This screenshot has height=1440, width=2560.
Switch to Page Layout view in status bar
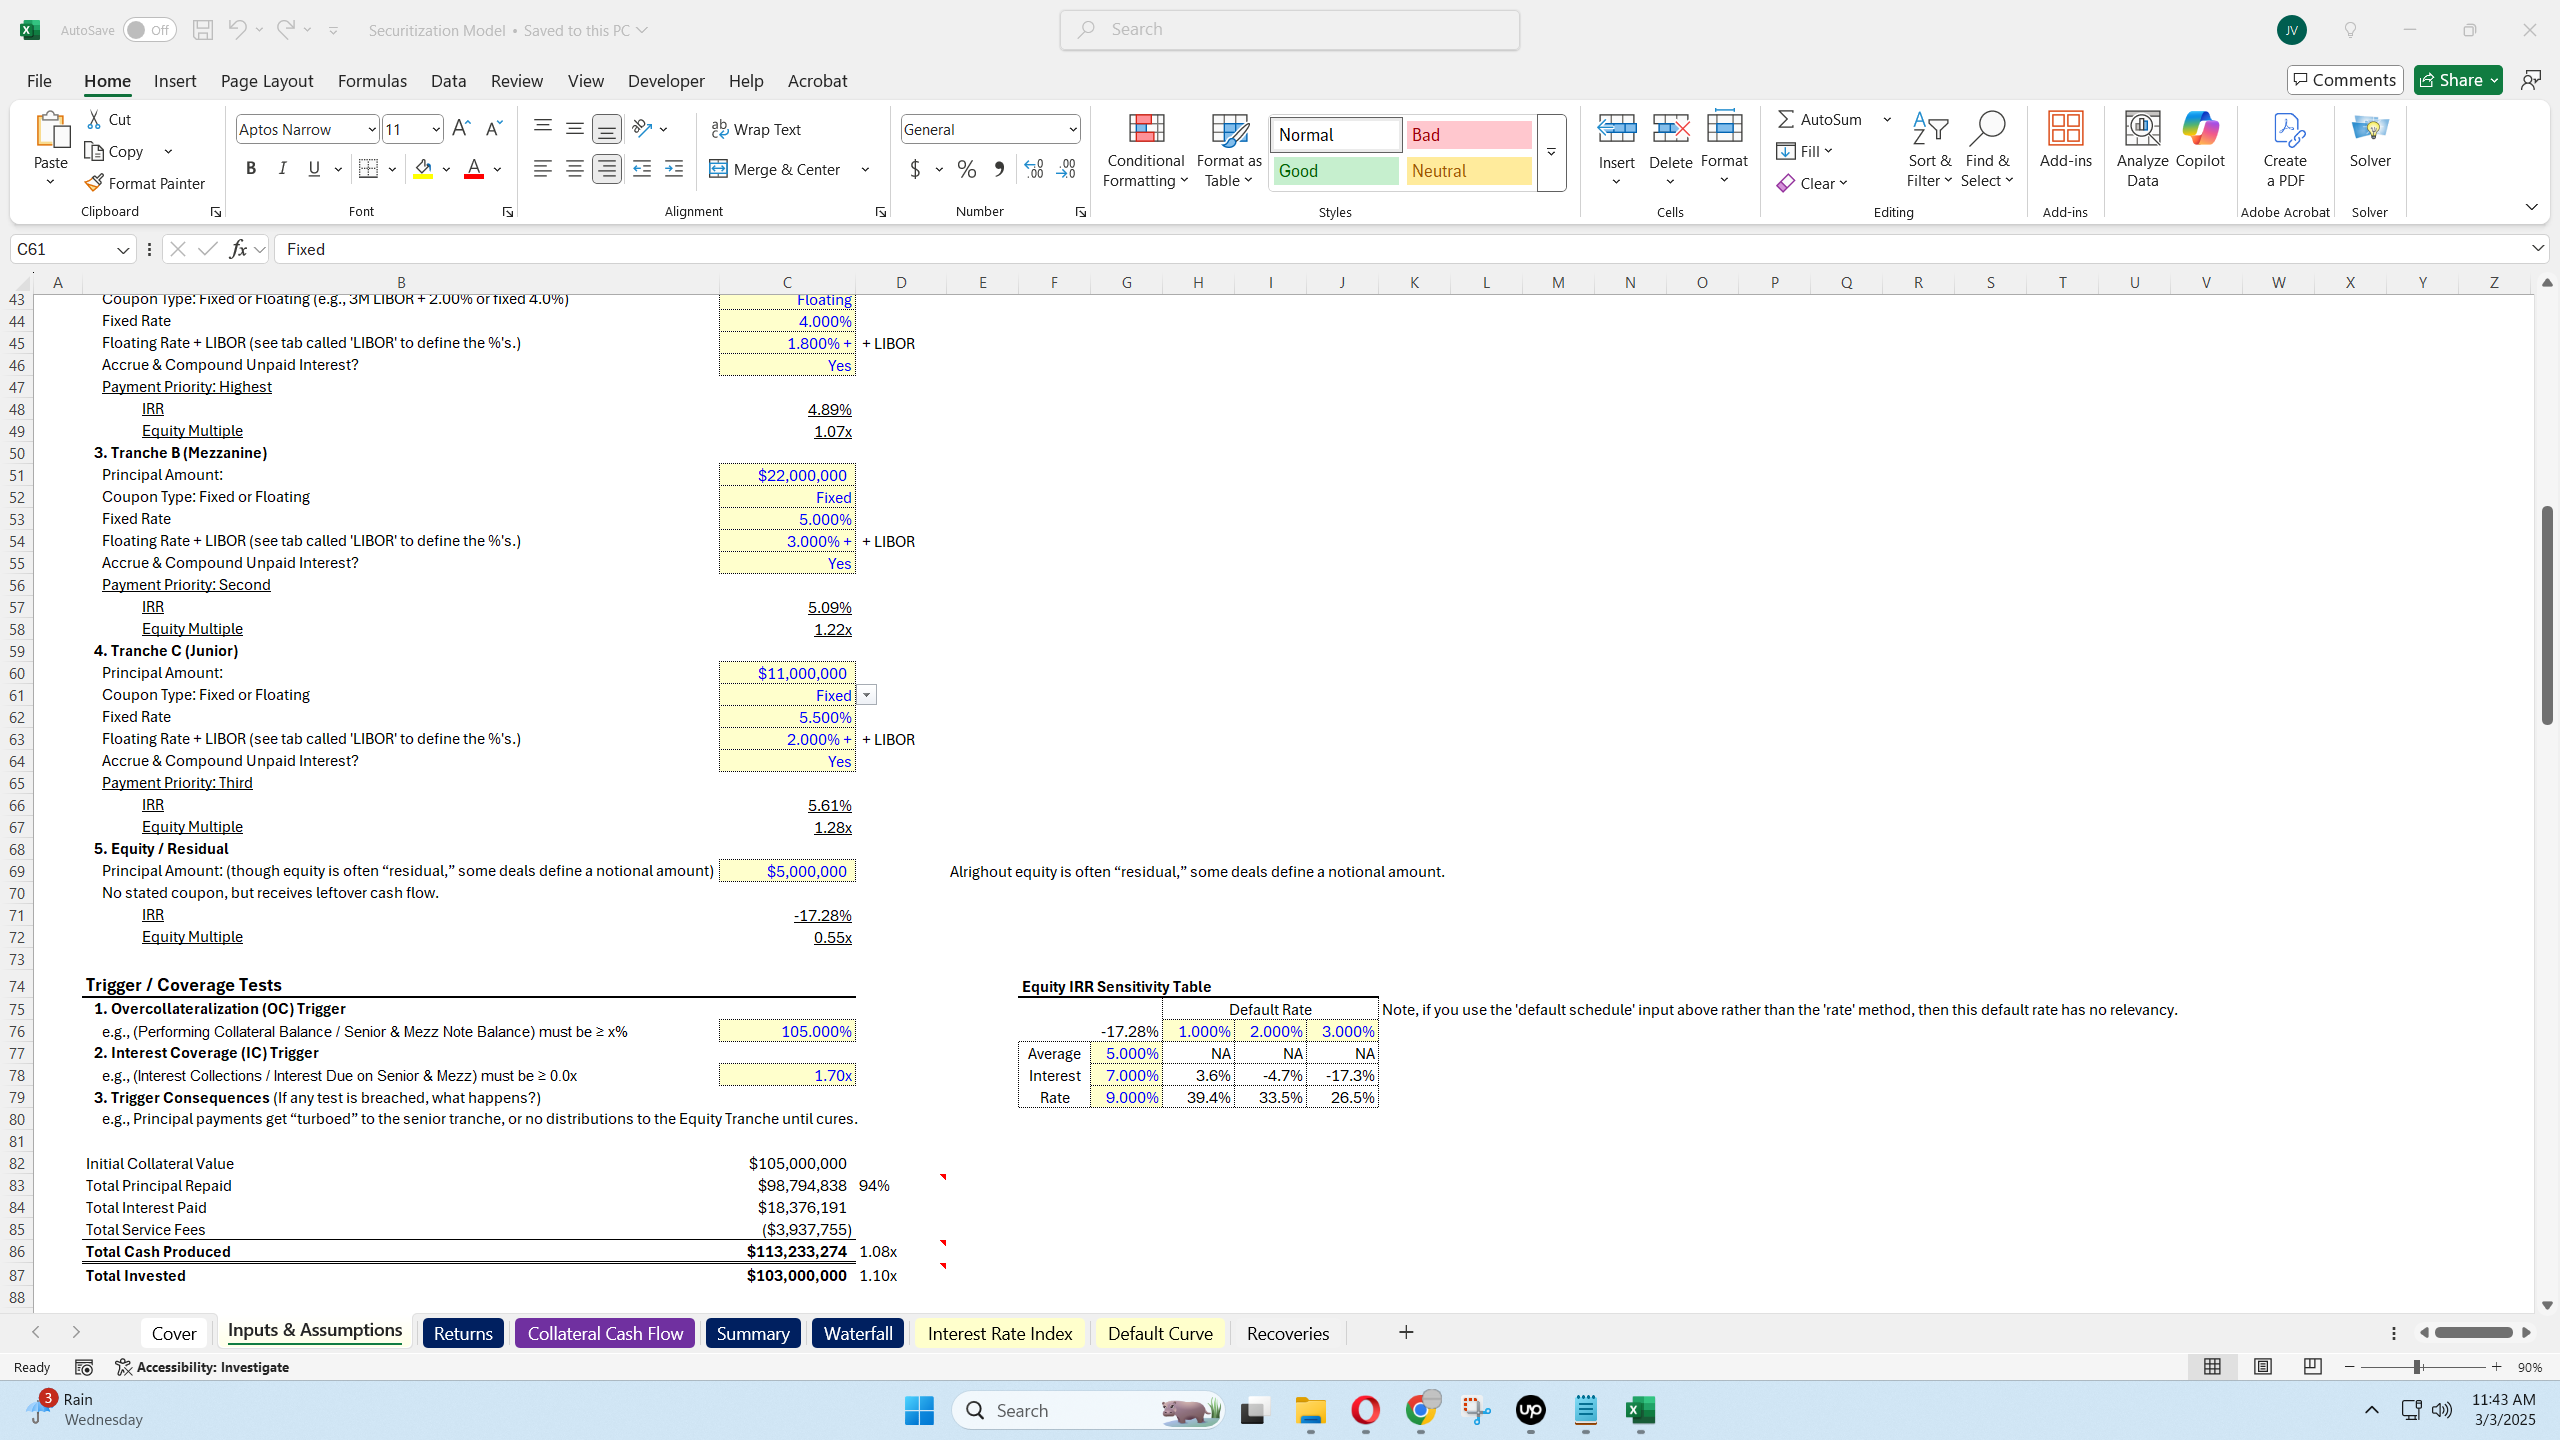coord(2262,1366)
